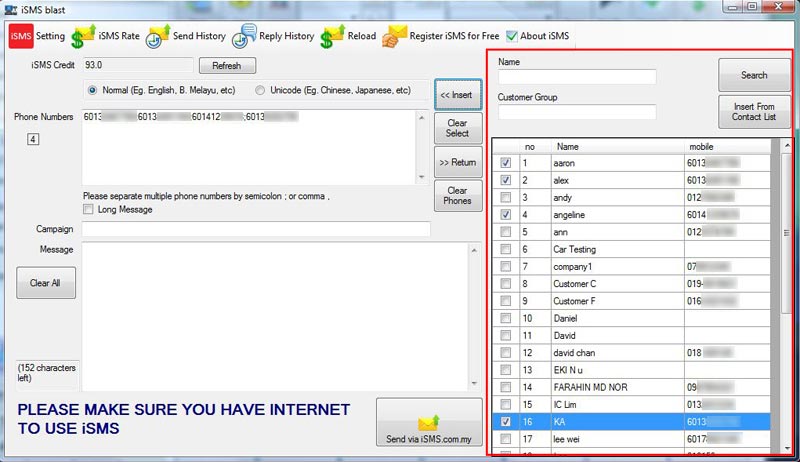This screenshot has height=462, width=800.
Task: Click the Reload toolbar label
Action: pos(362,36)
